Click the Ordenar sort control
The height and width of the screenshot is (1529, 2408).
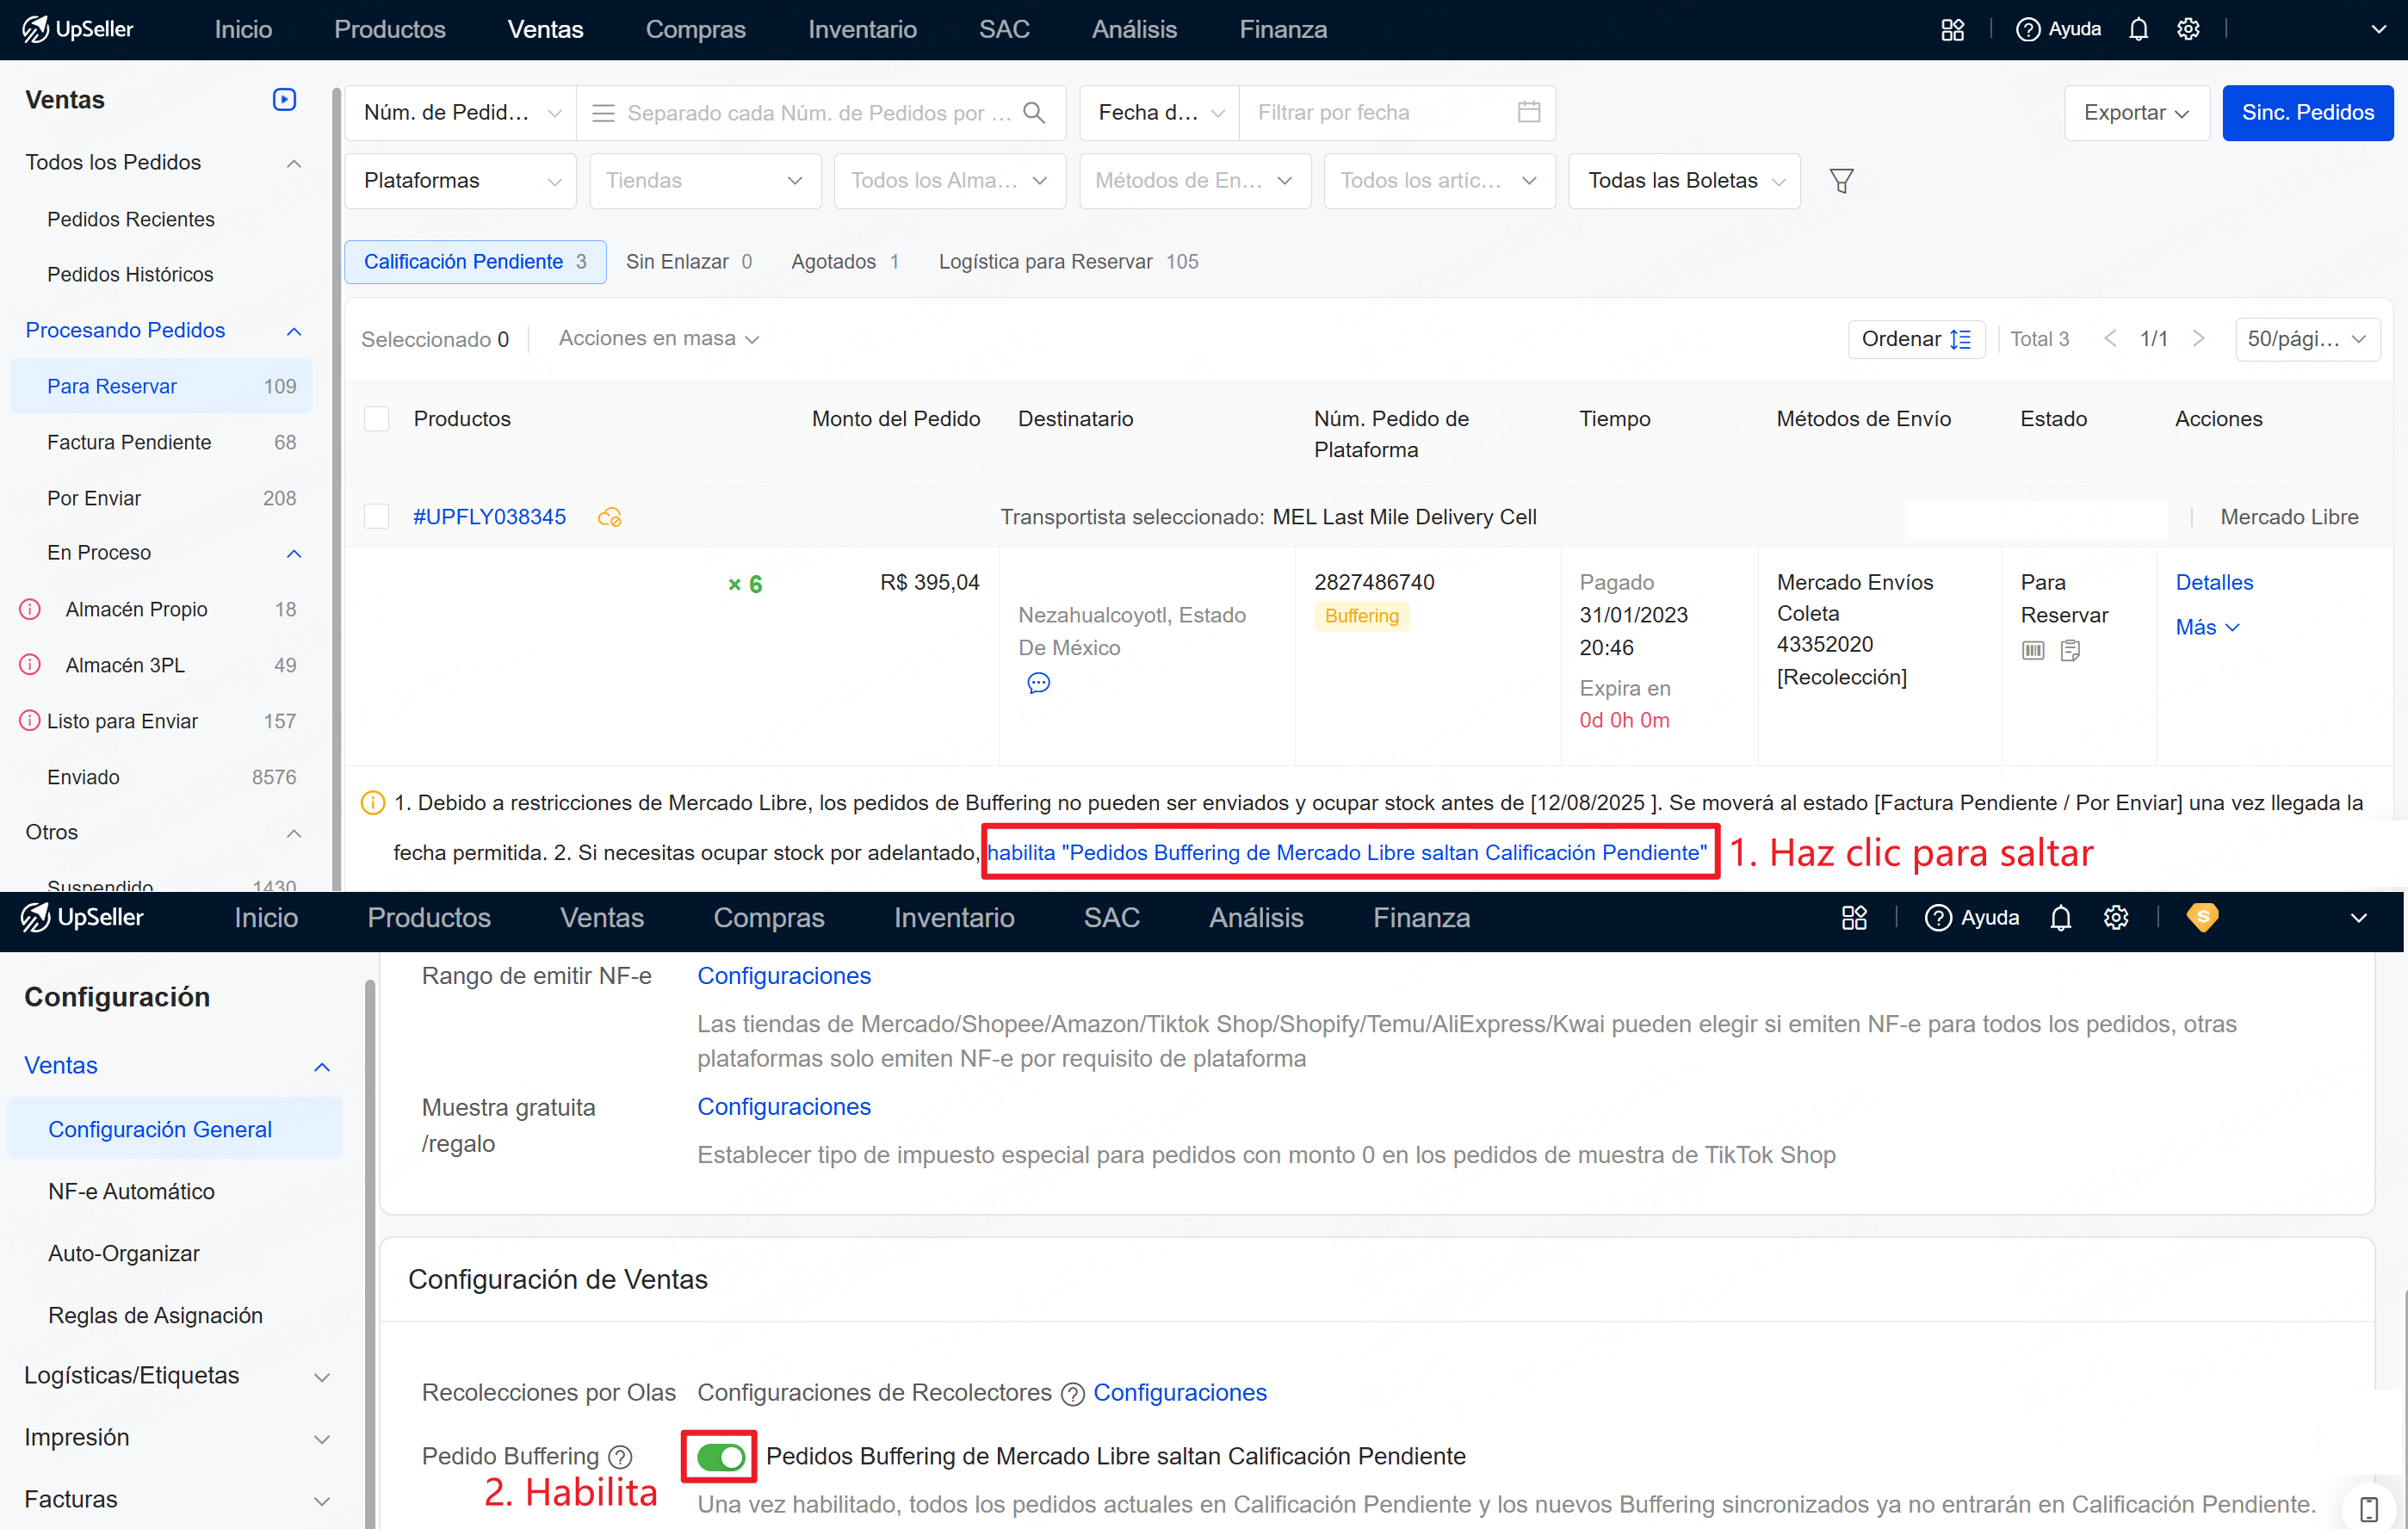1915,339
